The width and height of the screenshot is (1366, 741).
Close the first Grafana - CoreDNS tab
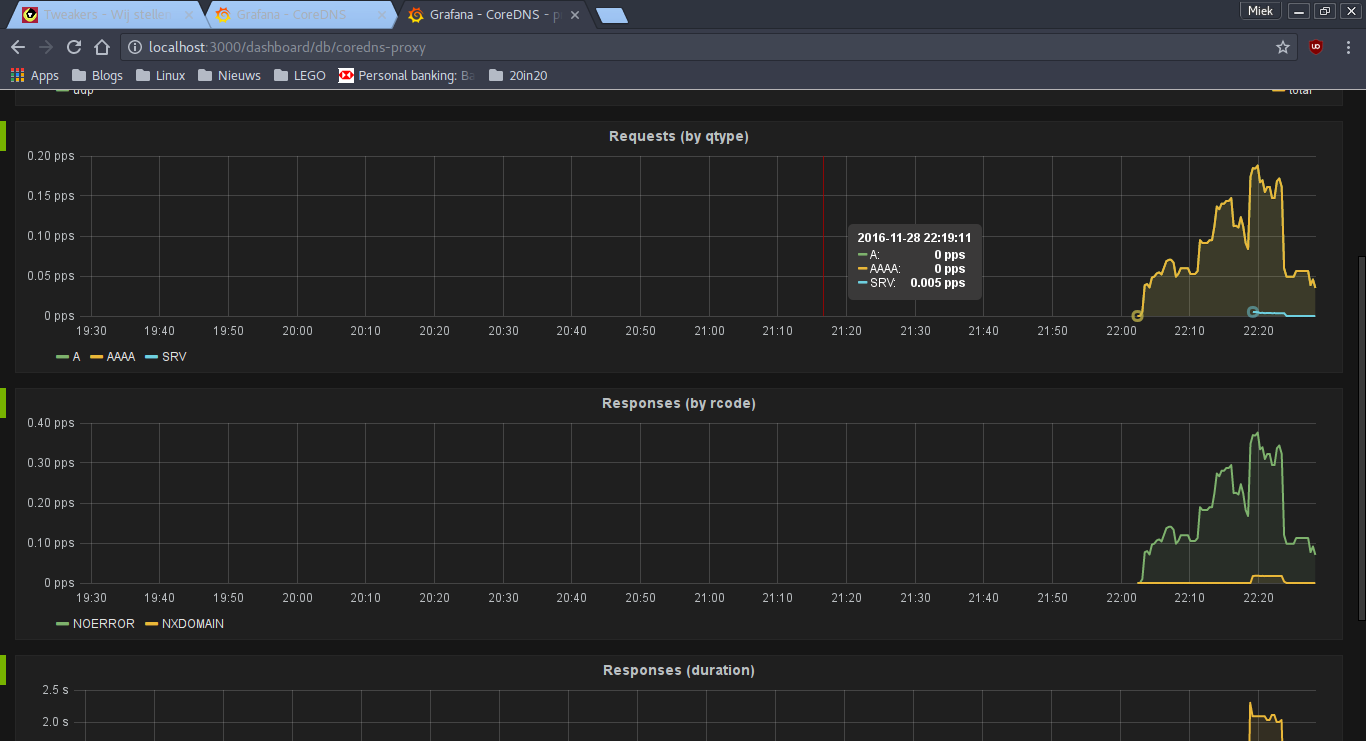(x=381, y=15)
